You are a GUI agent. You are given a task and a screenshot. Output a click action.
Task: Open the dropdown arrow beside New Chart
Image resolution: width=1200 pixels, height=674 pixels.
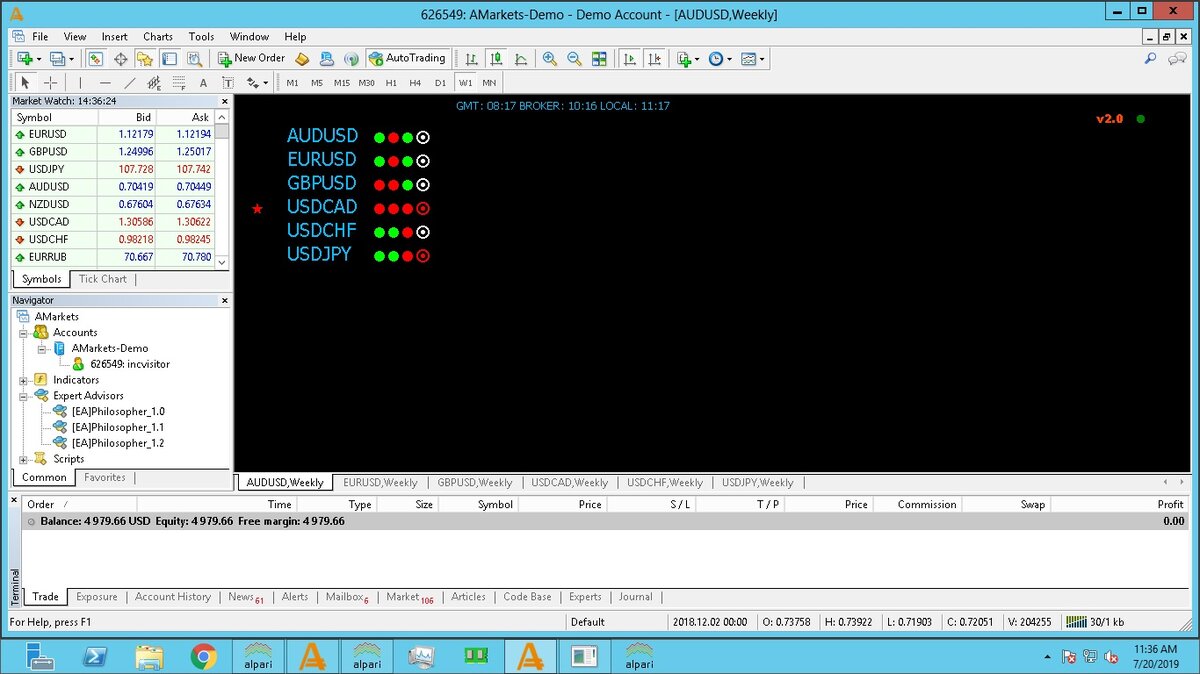39,60
